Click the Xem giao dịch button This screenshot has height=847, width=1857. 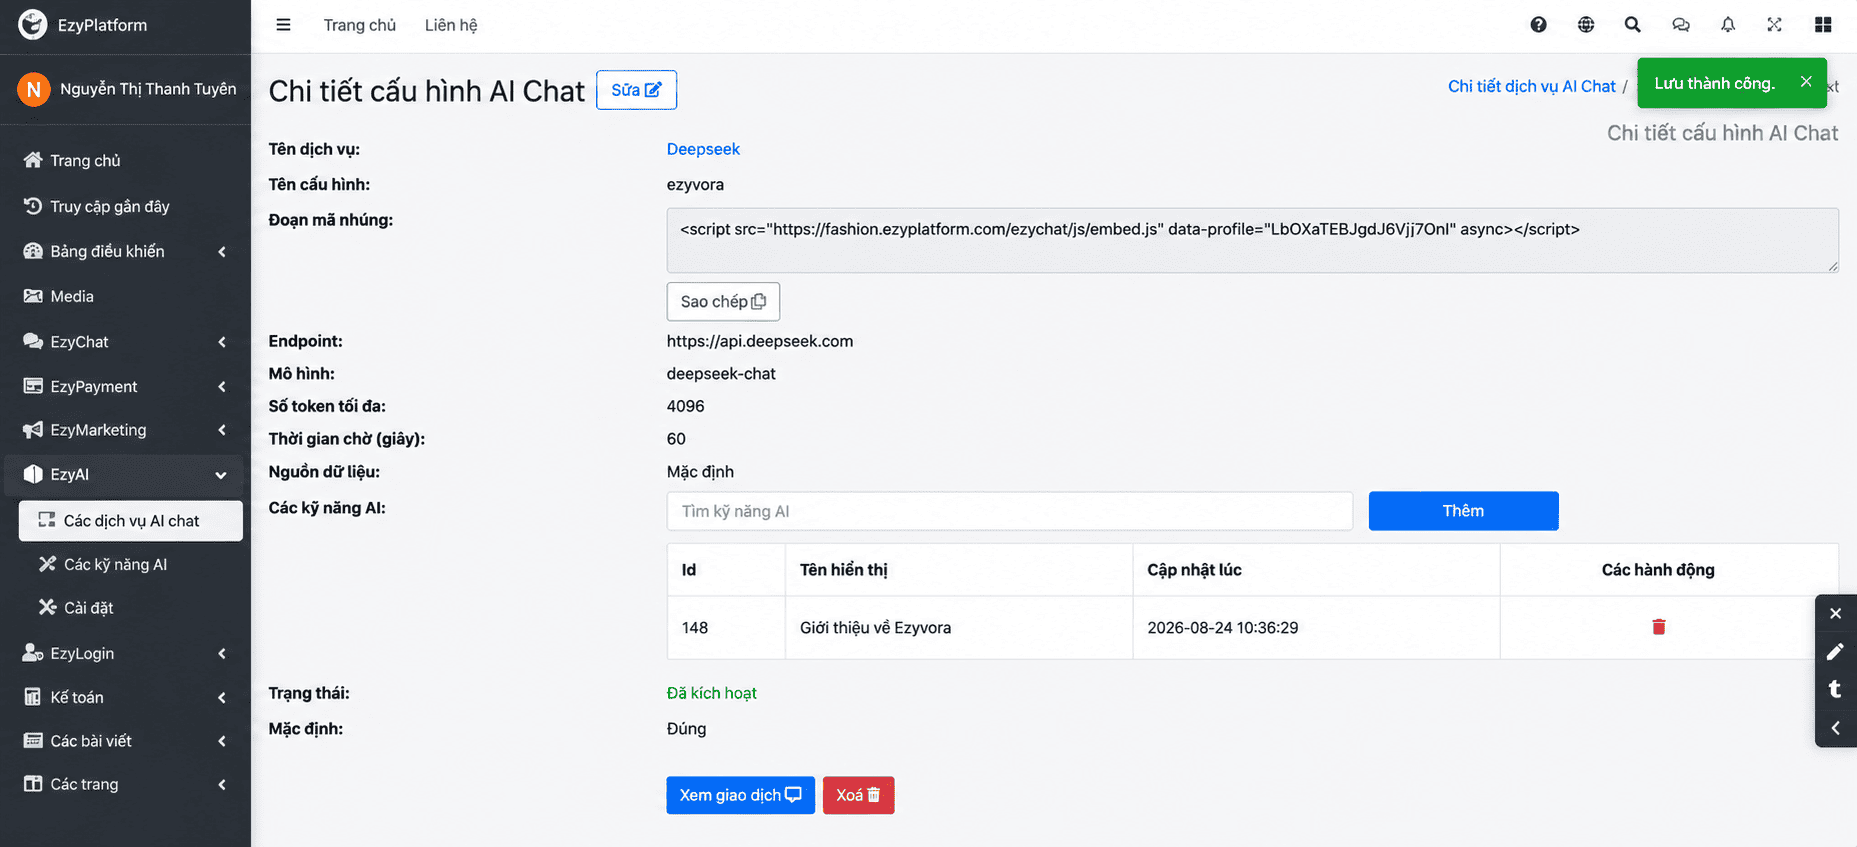(740, 795)
